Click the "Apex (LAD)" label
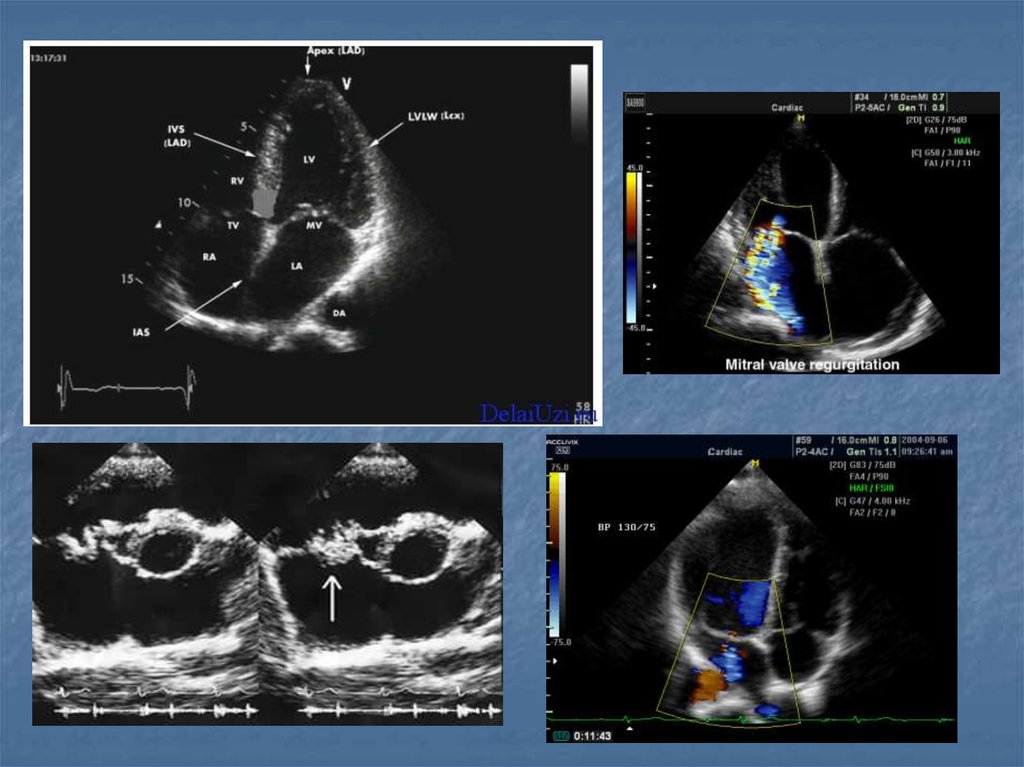The height and width of the screenshot is (767, 1024). click(336, 50)
